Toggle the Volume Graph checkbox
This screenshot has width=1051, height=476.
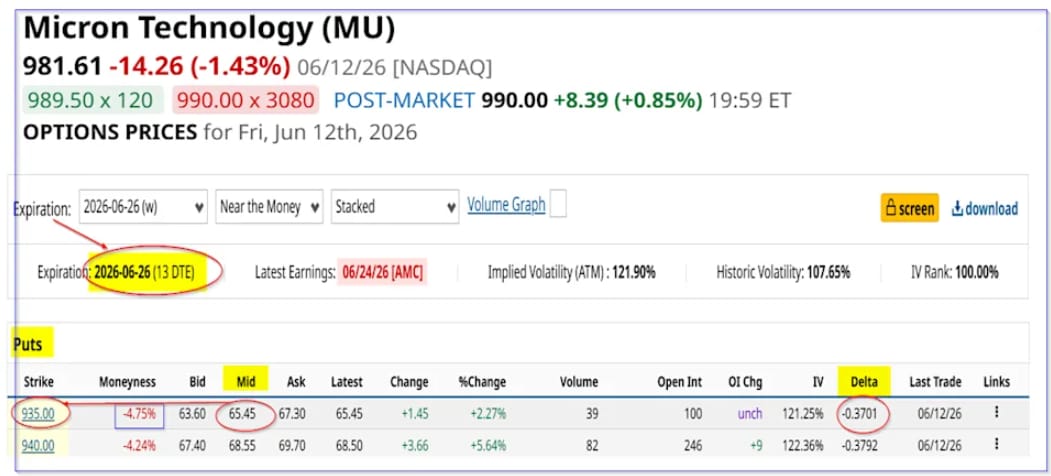tap(558, 204)
